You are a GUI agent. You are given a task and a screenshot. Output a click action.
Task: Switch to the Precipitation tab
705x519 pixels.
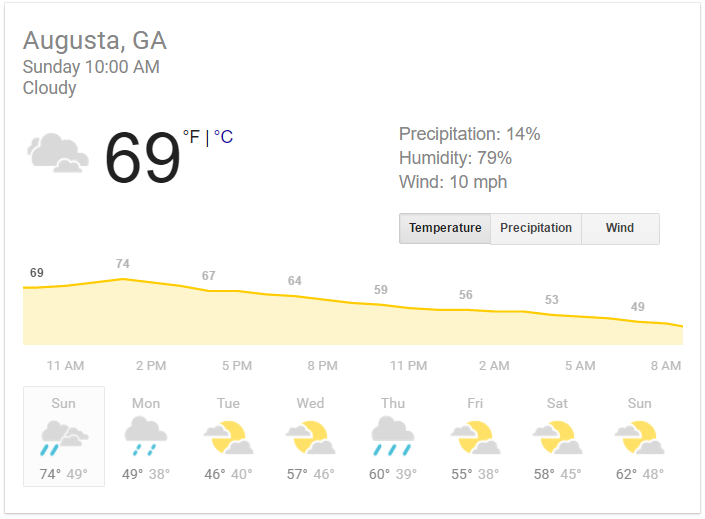(536, 228)
